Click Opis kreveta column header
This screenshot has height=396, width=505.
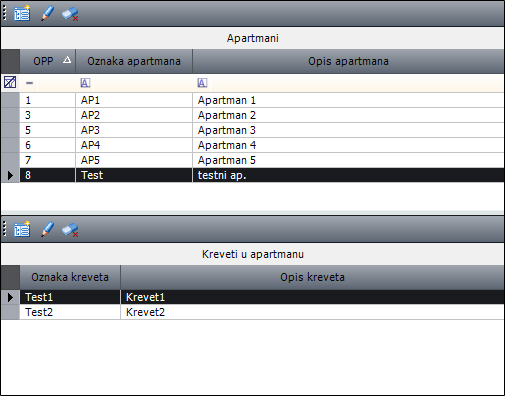point(312,277)
